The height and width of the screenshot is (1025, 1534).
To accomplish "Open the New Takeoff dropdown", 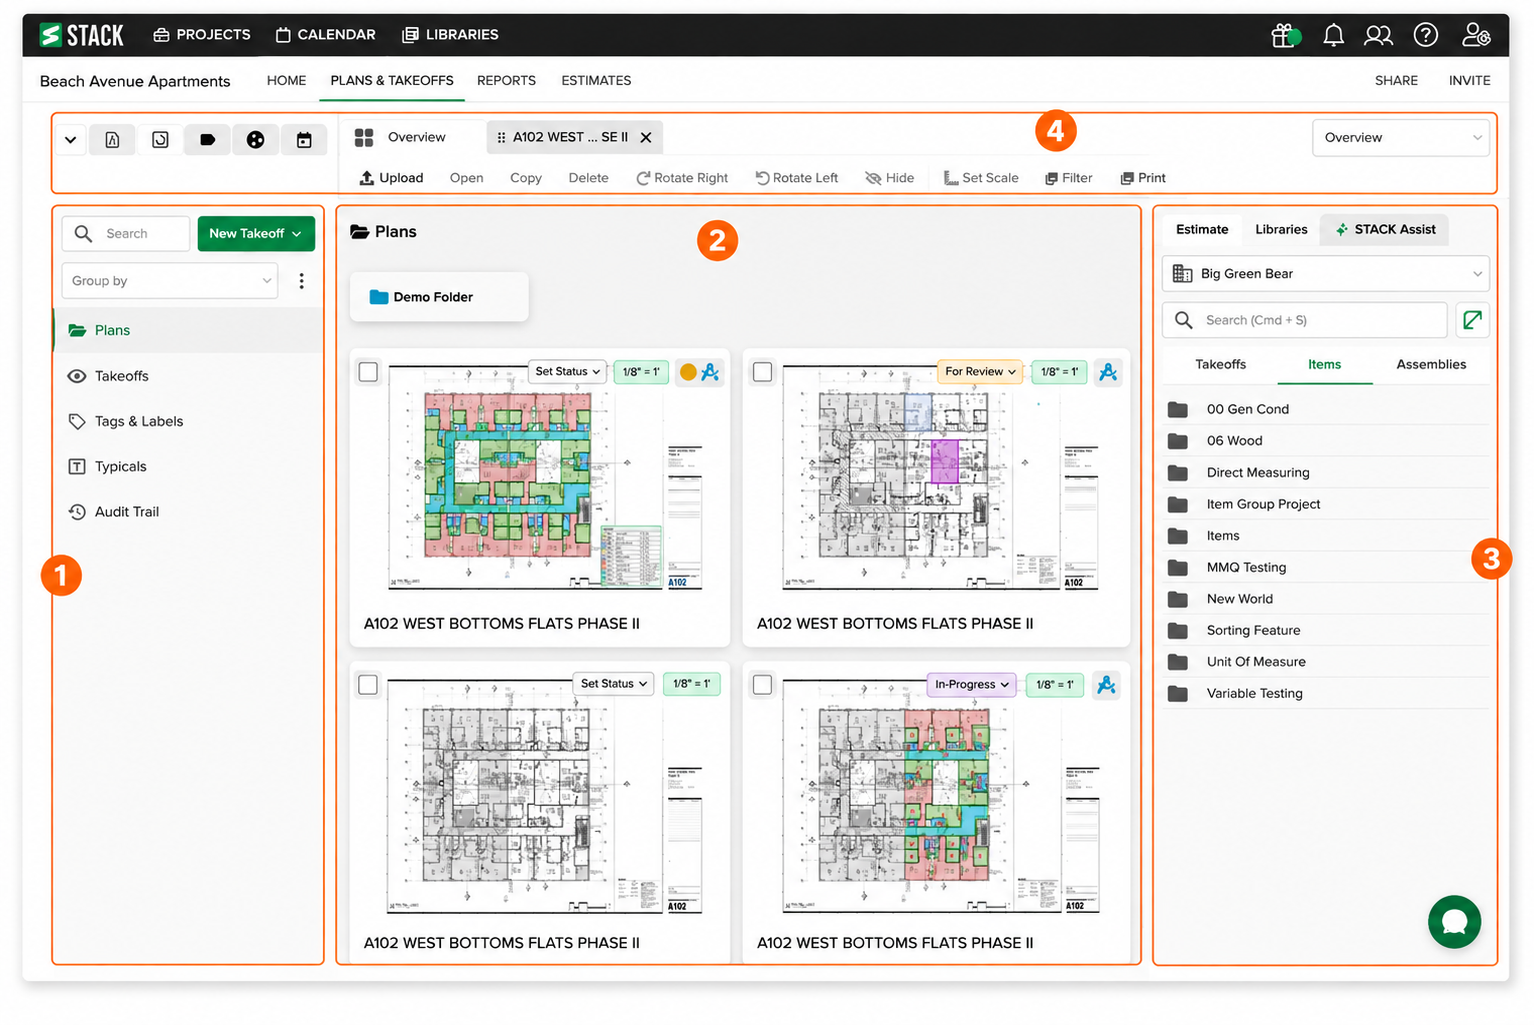I will tap(256, 234).
